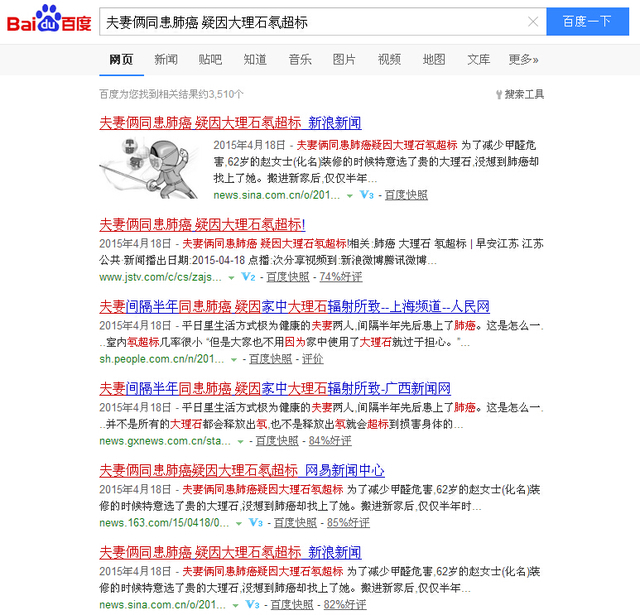
Task: Expand dropdown arrow next to first news.sina.com.cn URL
Action: click(349, 196)
